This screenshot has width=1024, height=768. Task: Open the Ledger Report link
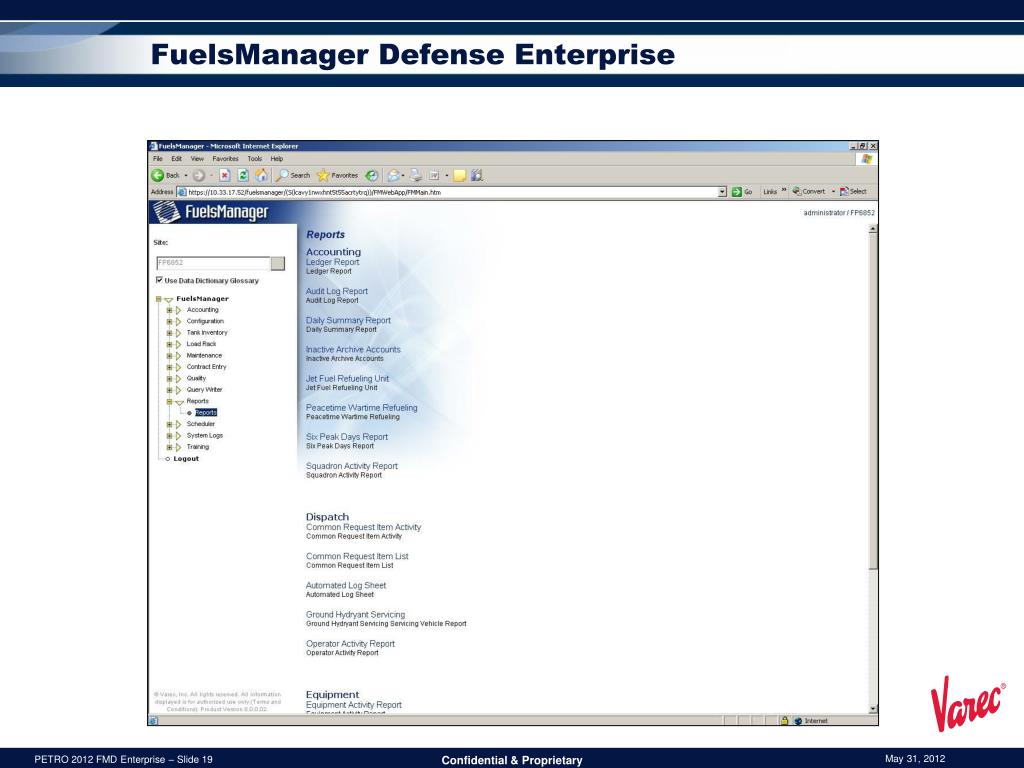coord(332,262)
